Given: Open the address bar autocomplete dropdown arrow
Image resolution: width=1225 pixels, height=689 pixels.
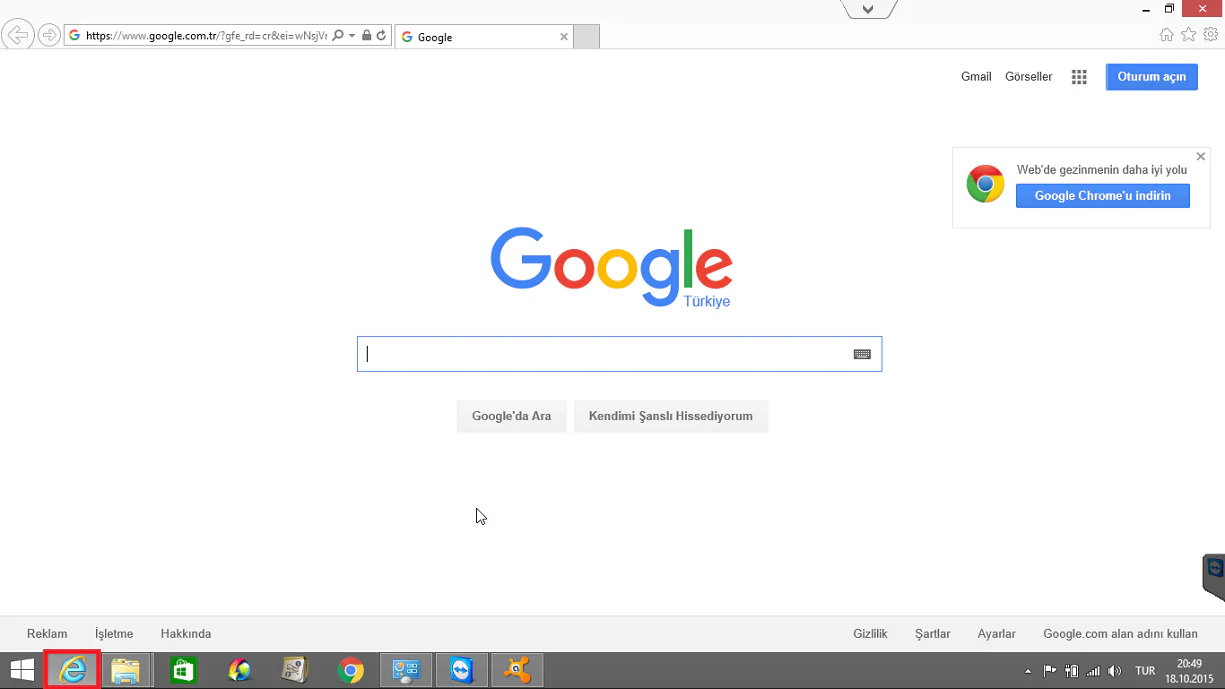Looking at the screenshot, I should click(x=352, y=36).
